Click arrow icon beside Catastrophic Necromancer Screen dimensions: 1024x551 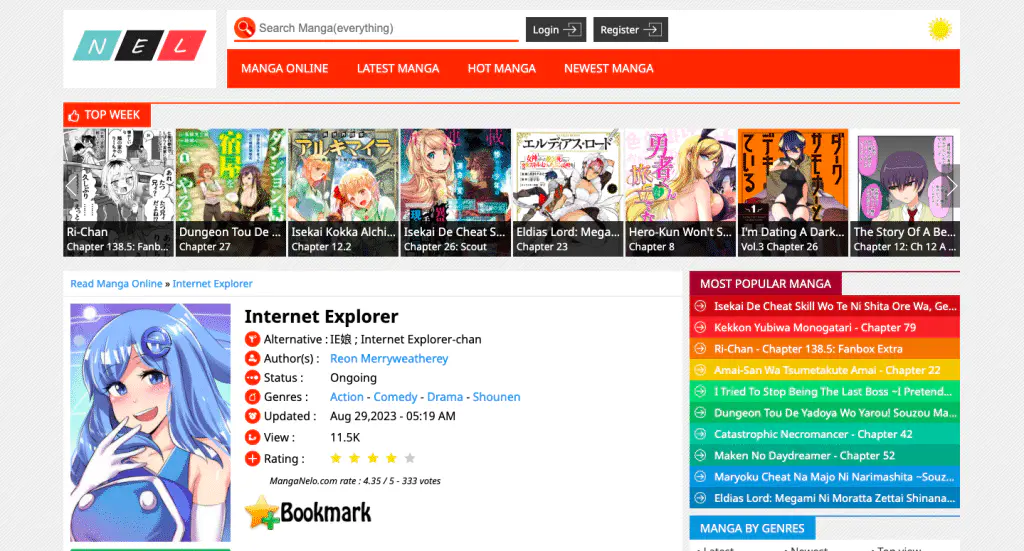[700, 434]
